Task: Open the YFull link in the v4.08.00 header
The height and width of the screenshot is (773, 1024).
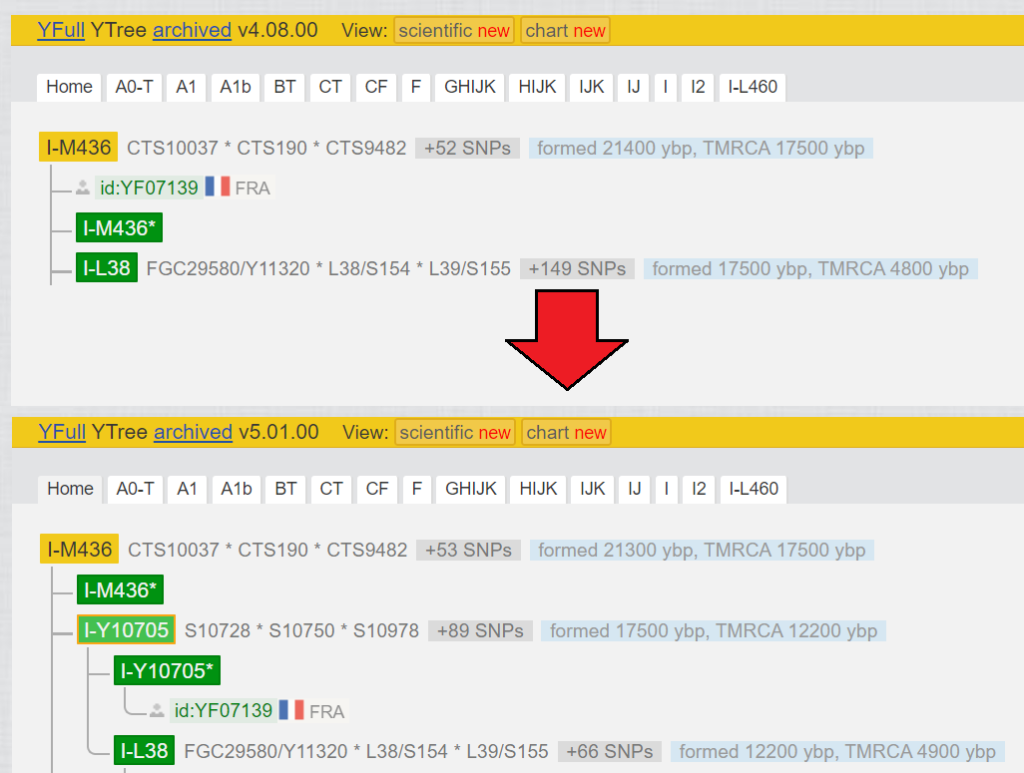Action: click(61, 30)
